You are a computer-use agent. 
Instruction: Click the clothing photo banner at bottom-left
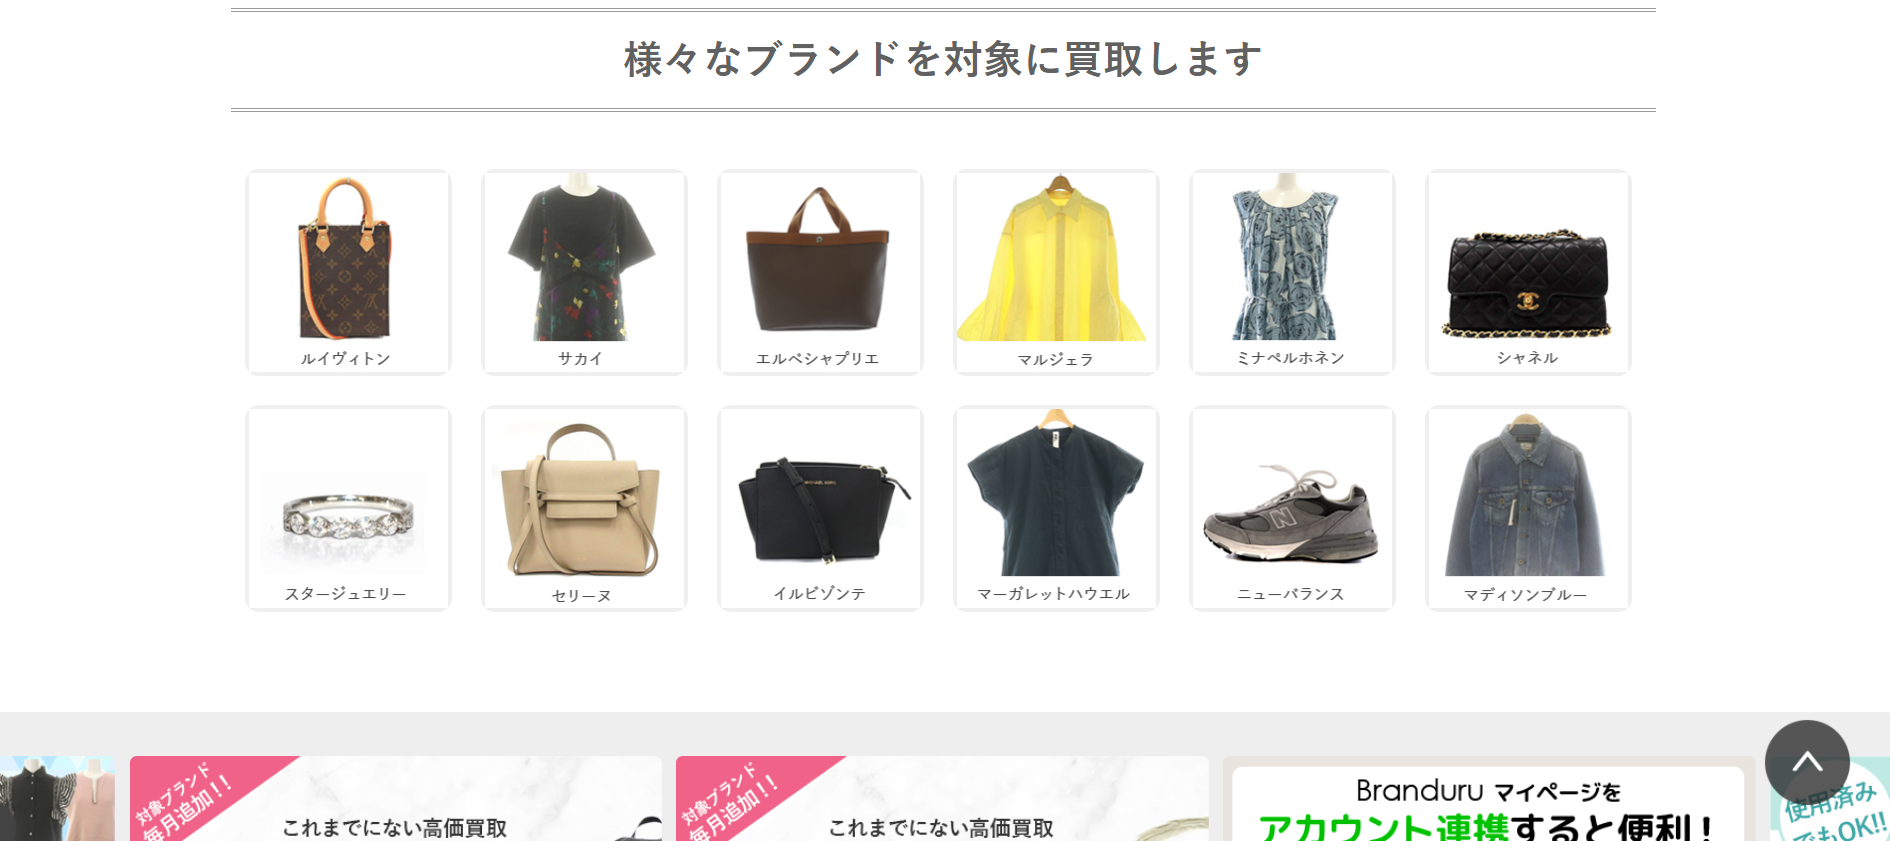(58, 798)
